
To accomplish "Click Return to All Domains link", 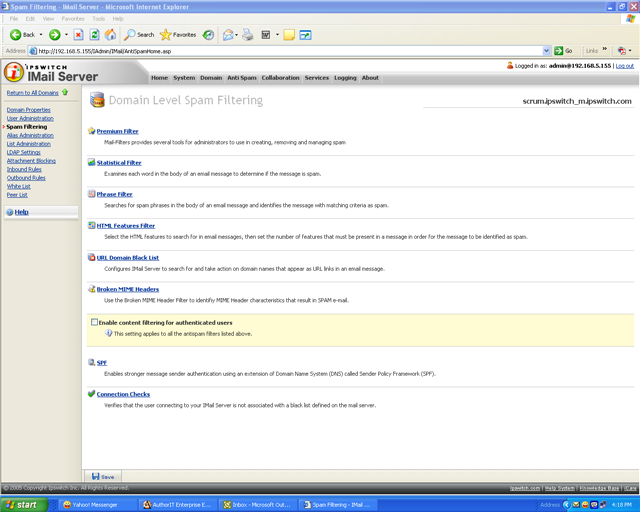I will click(x=32, y=93).
